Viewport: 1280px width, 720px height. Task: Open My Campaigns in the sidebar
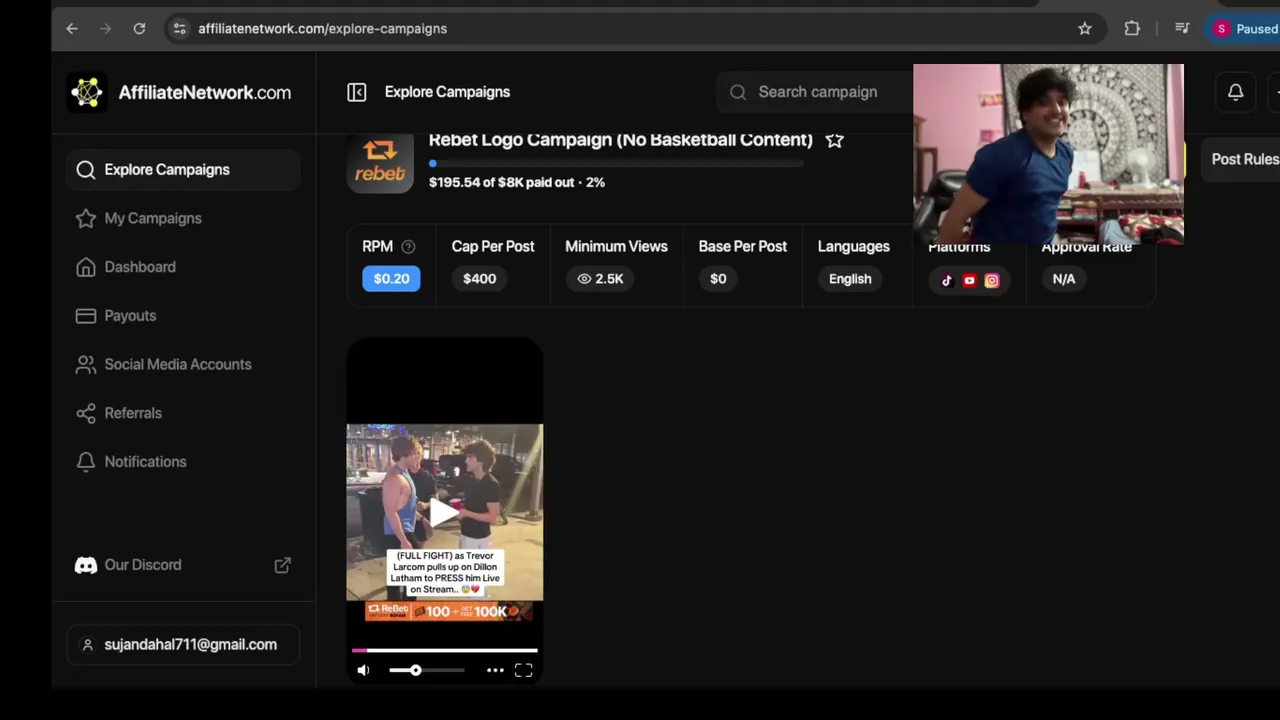(x=184, y=218)
